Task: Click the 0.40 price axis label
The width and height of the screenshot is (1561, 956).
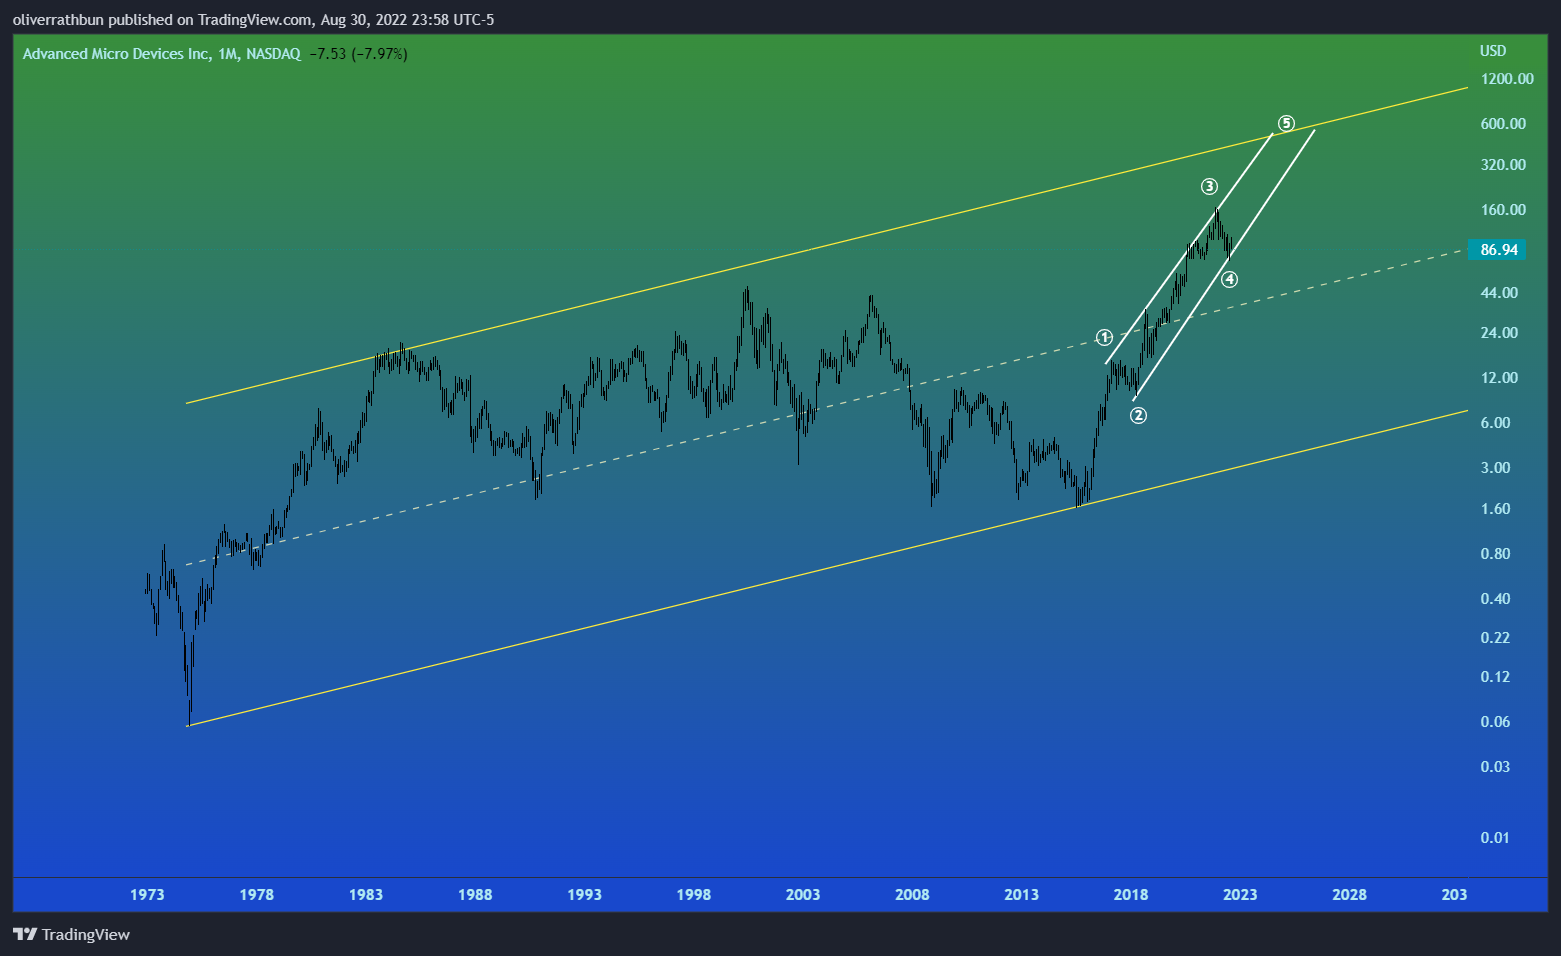Action: coord(1495,599)
